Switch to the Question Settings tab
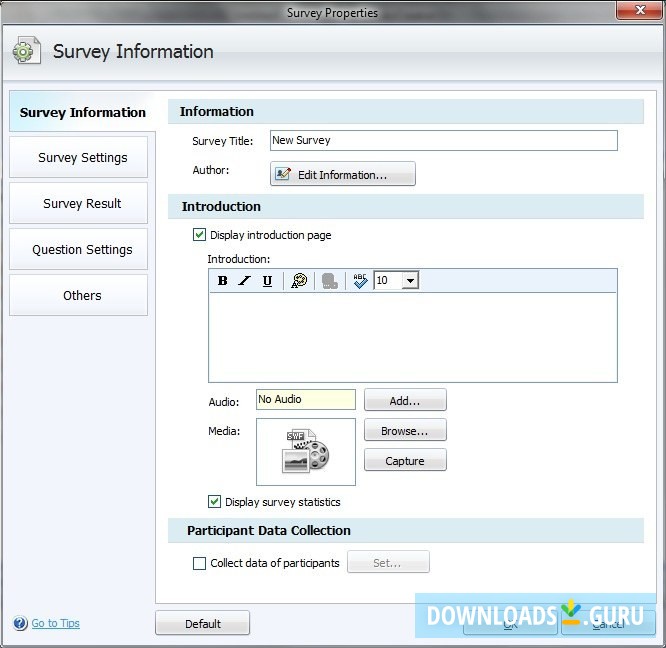666x648 pixels. pos(82,250)
